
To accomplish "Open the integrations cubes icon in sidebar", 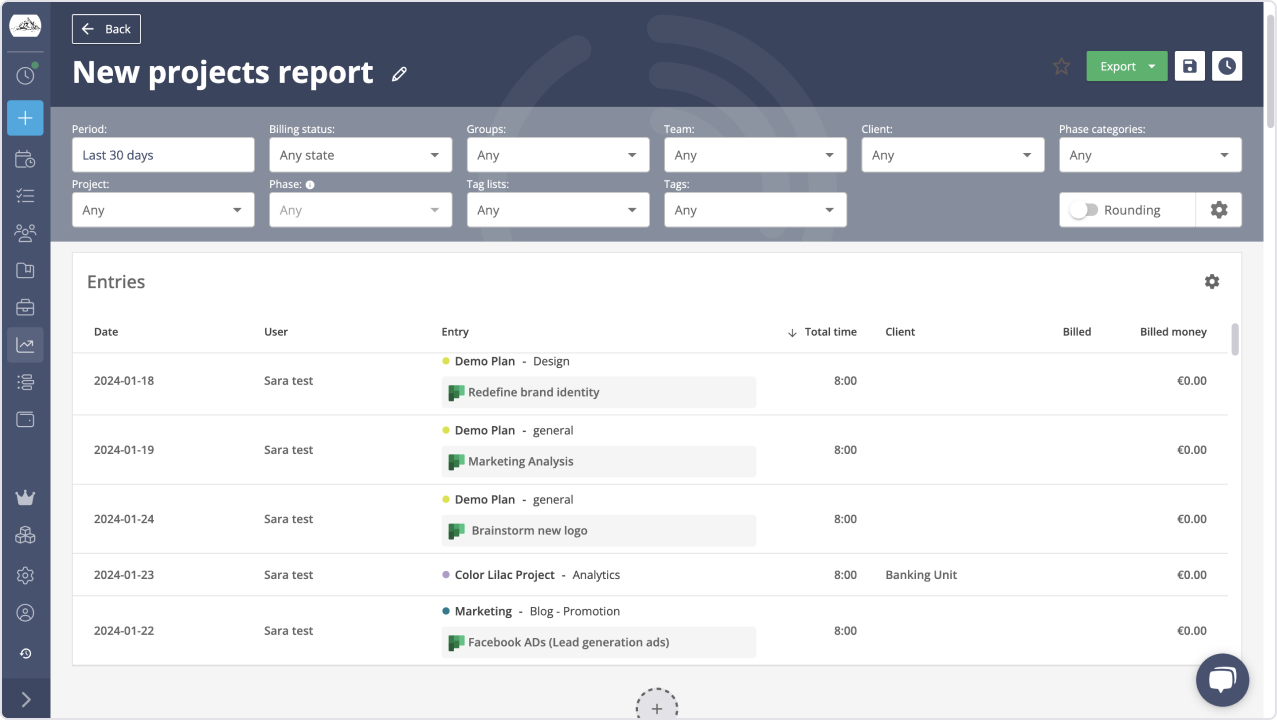I will pyautogui.click(x=25, y=533).
